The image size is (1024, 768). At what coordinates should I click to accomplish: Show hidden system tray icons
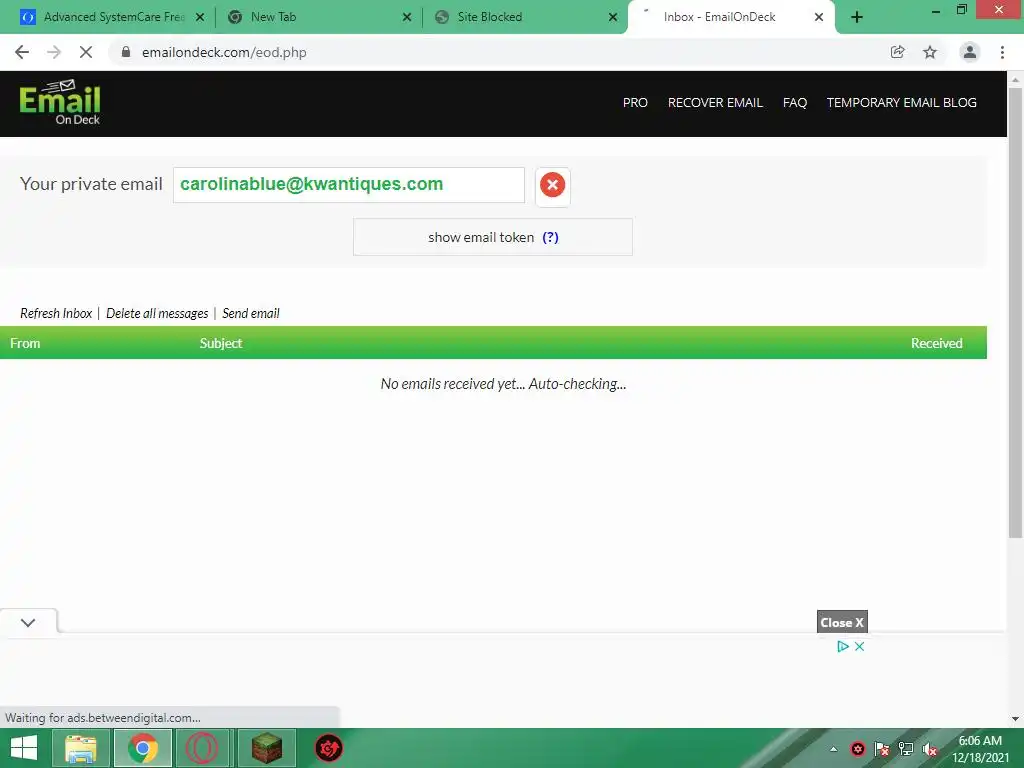coord(833,749)
